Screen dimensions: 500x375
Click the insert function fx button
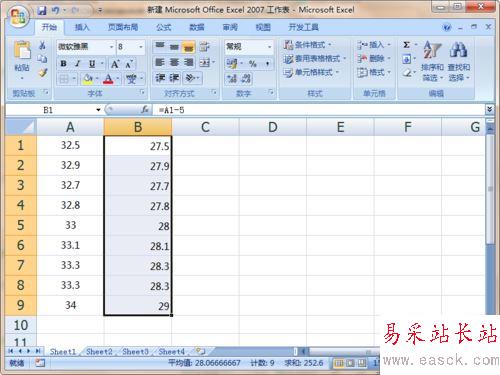(x=145, y=109)
